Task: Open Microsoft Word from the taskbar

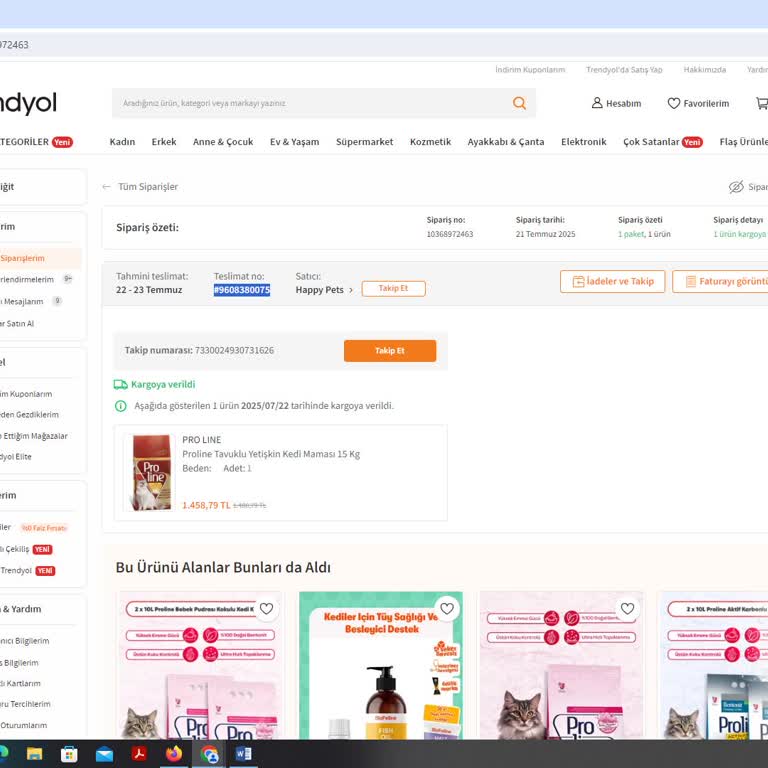Action: (x=243, y=753)
